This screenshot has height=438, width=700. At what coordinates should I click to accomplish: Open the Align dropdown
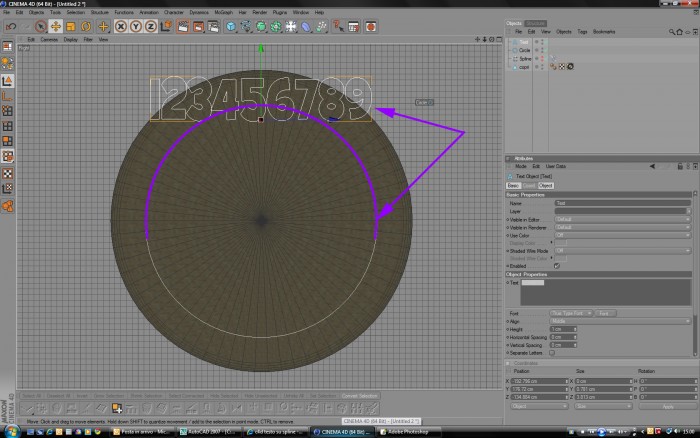620,321
